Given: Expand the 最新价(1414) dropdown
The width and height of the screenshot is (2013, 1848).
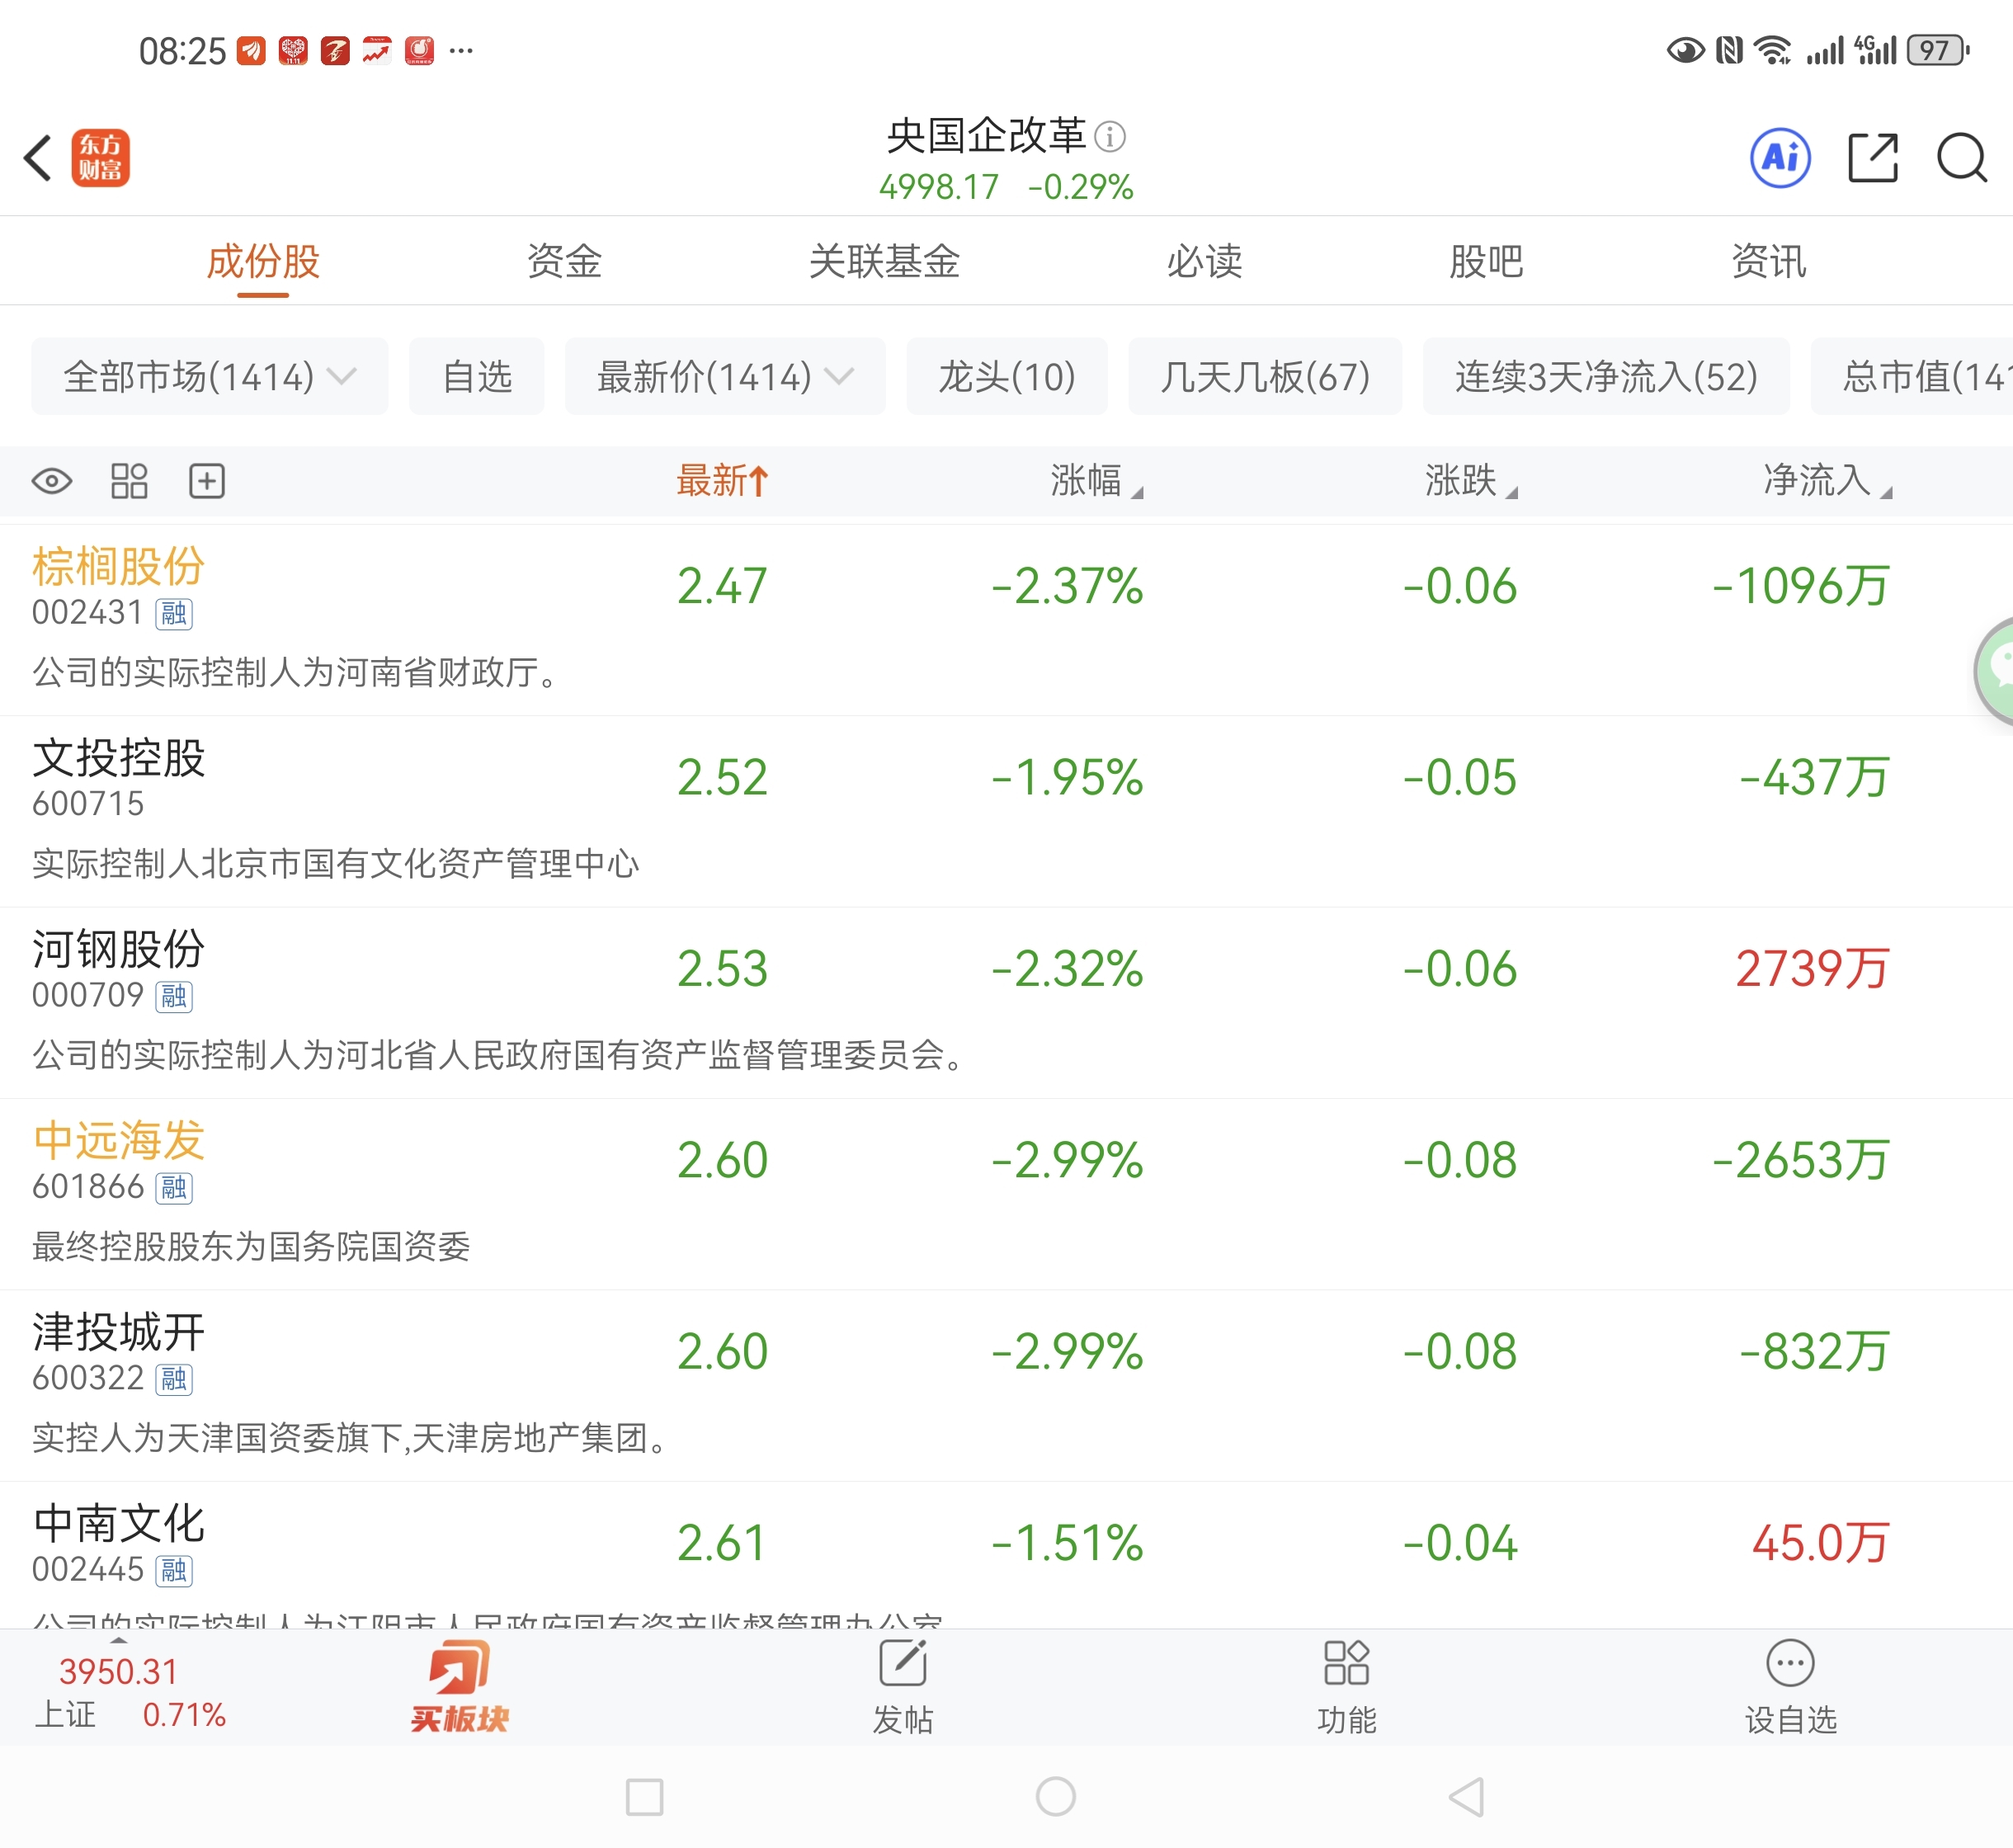Looking at the screenshot, I should [x=724, y=377].
